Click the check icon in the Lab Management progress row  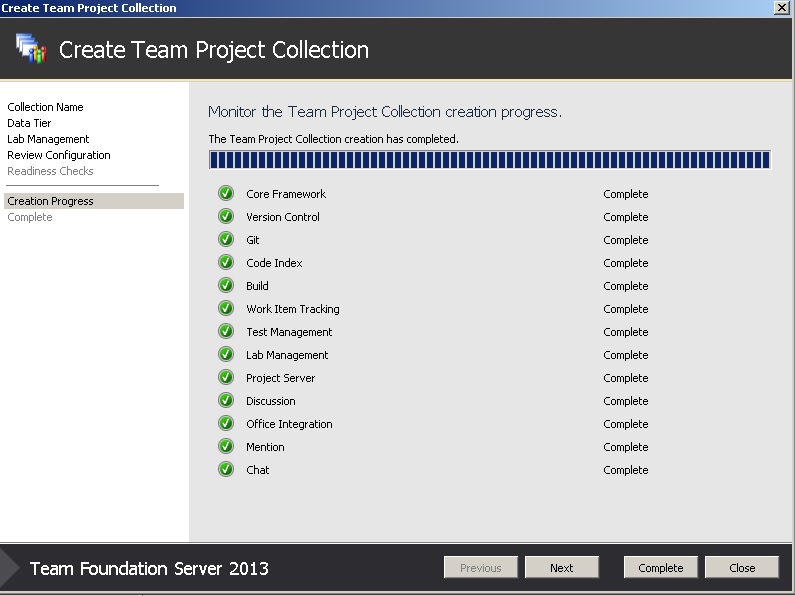point(226,354)
